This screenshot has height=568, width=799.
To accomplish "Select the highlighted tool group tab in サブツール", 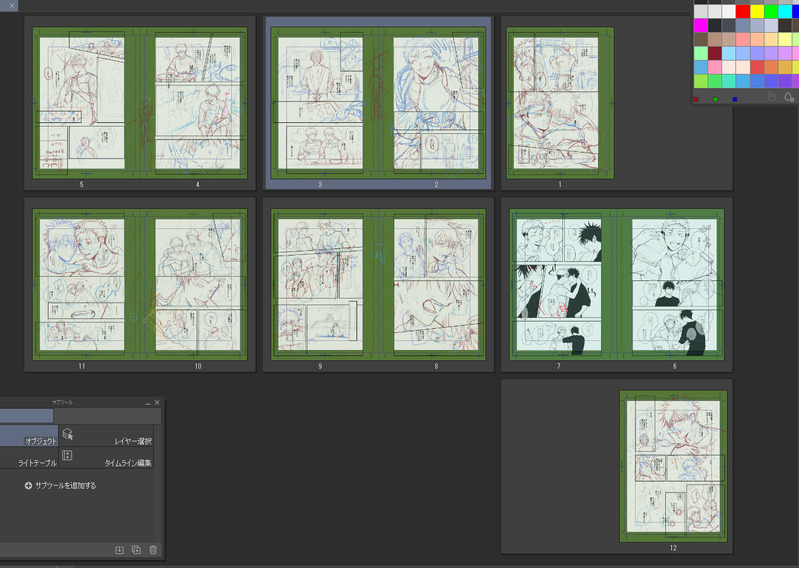I will (26, 416).
